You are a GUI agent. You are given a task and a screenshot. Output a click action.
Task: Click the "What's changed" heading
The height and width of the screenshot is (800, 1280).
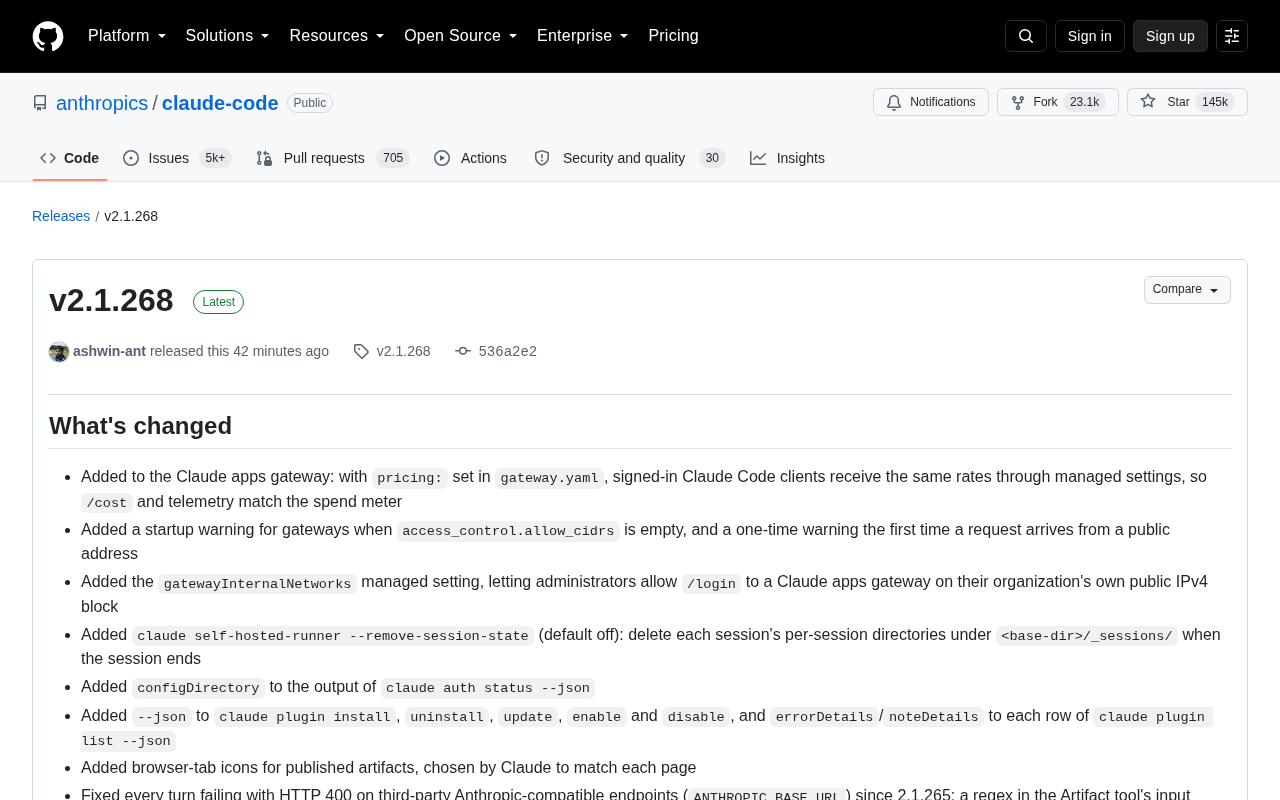tap(140, 426)
